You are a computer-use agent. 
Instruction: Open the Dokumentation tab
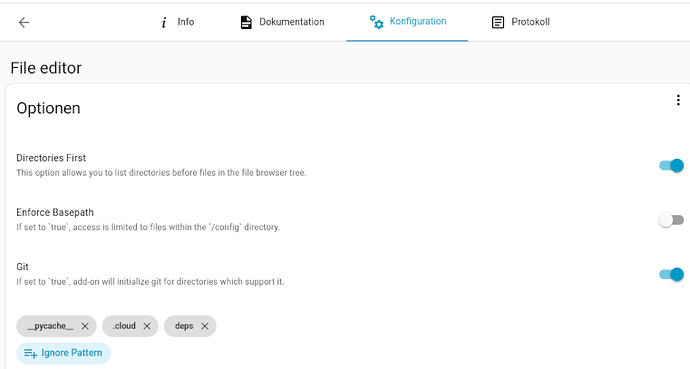click(282, 22)
